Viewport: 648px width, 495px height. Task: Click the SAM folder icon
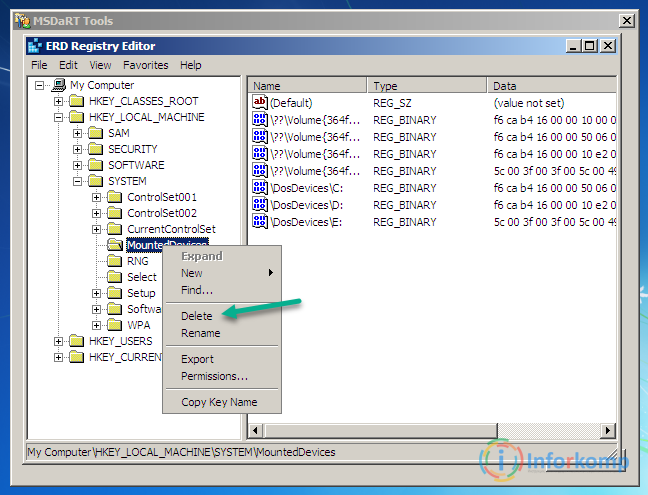coord(95,133)
